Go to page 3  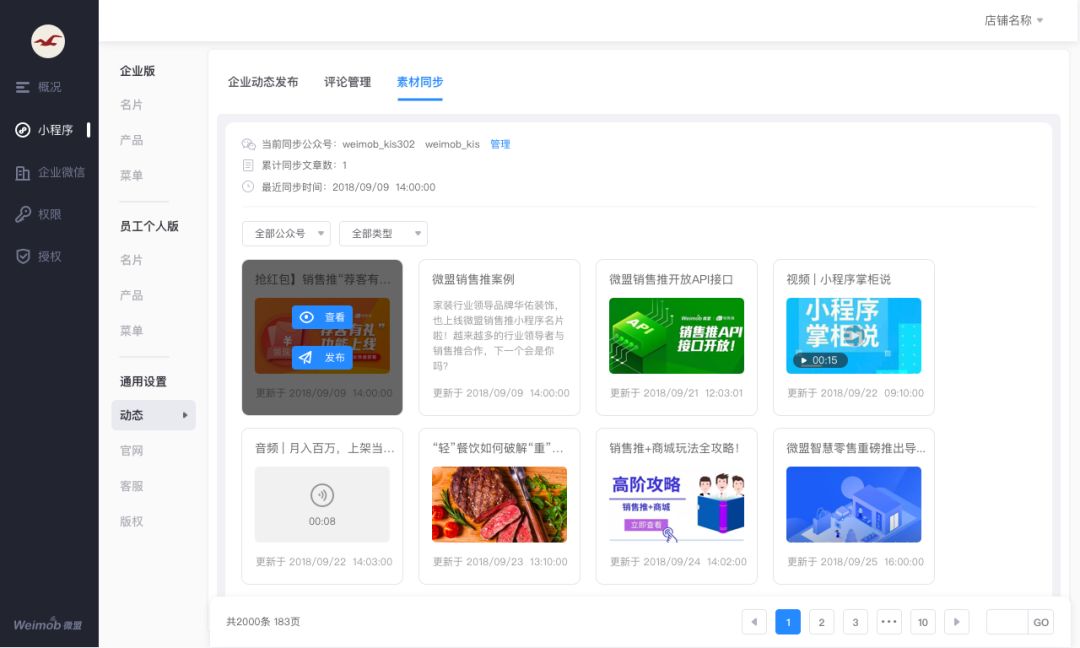[855, 622]
